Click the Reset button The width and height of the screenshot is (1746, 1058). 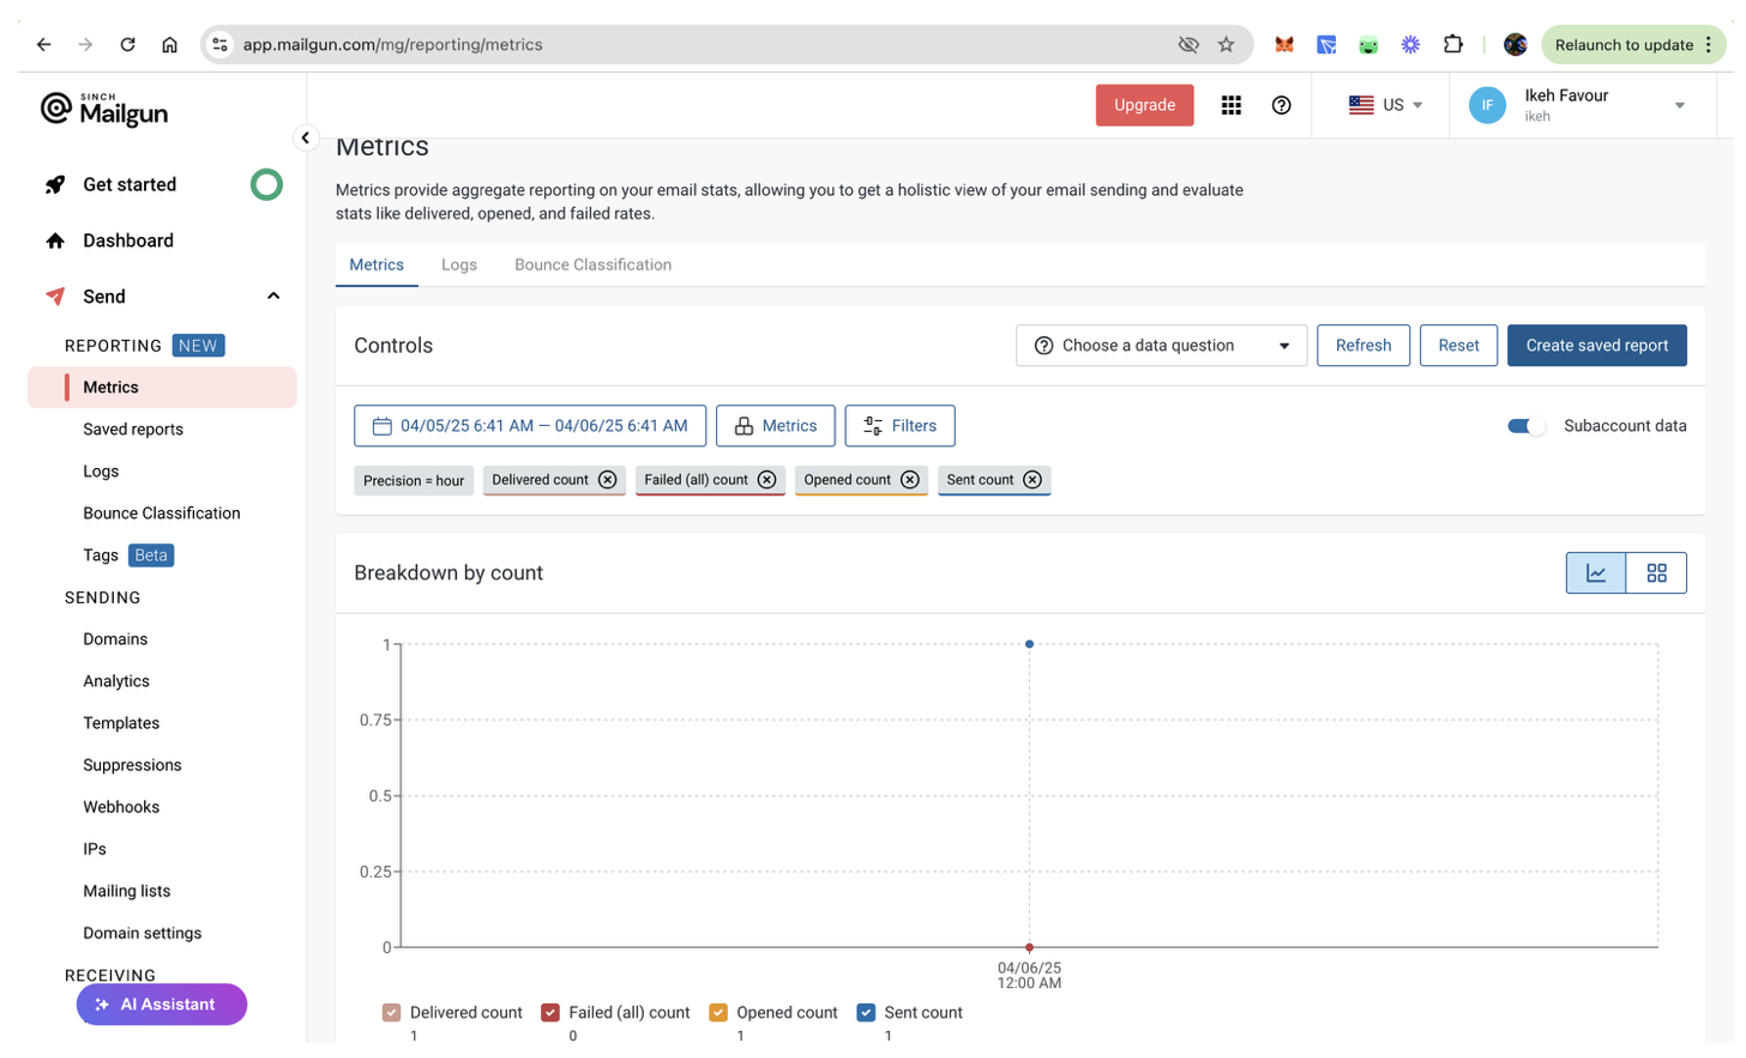pyautogui.click(x=1458, y=346)
